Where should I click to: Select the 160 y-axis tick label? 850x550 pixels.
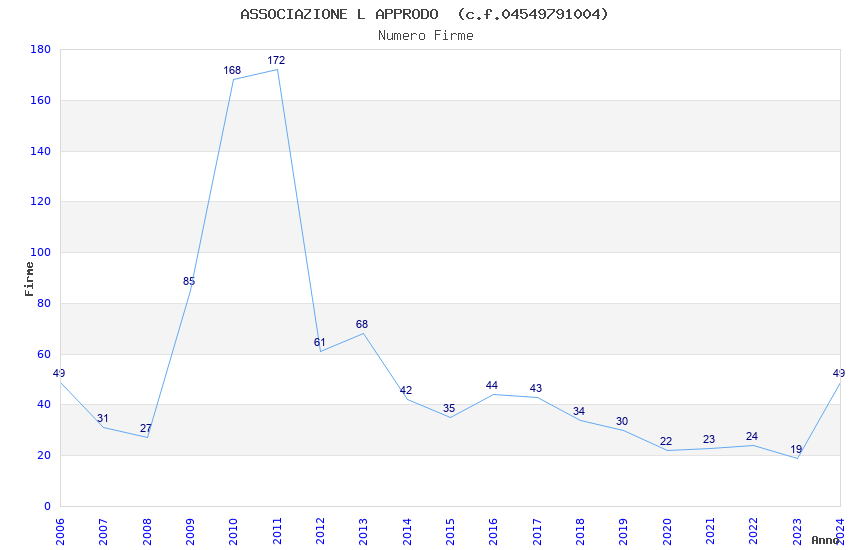click(40, 100)
